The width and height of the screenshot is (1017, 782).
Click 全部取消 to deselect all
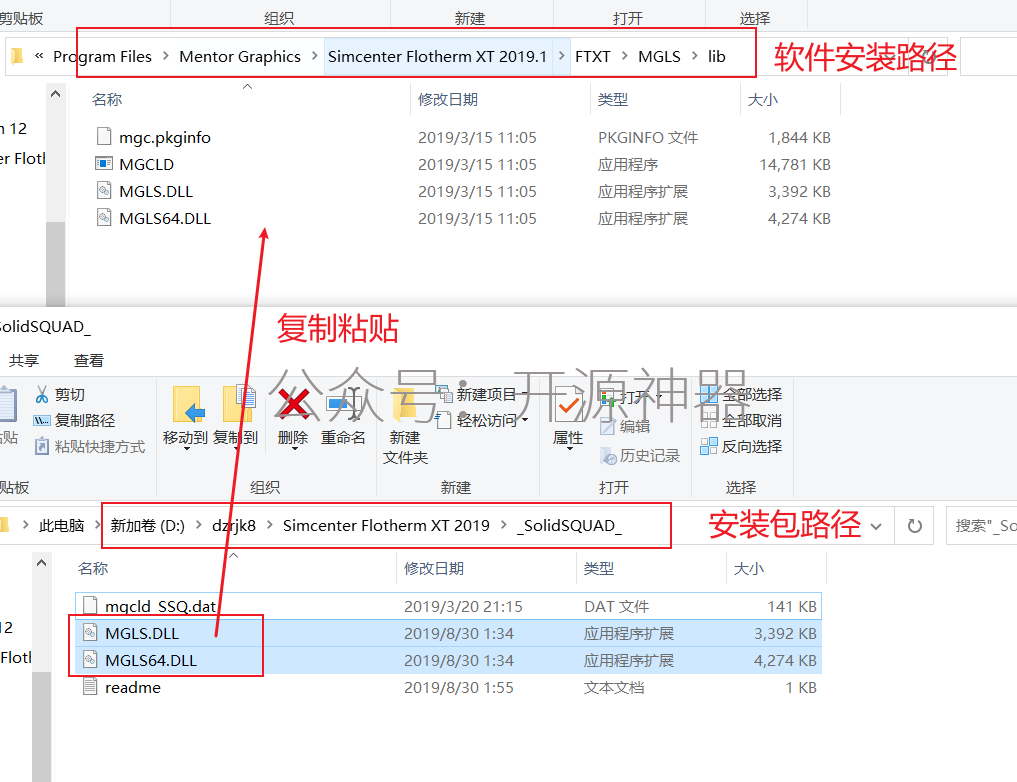point(741,420)
